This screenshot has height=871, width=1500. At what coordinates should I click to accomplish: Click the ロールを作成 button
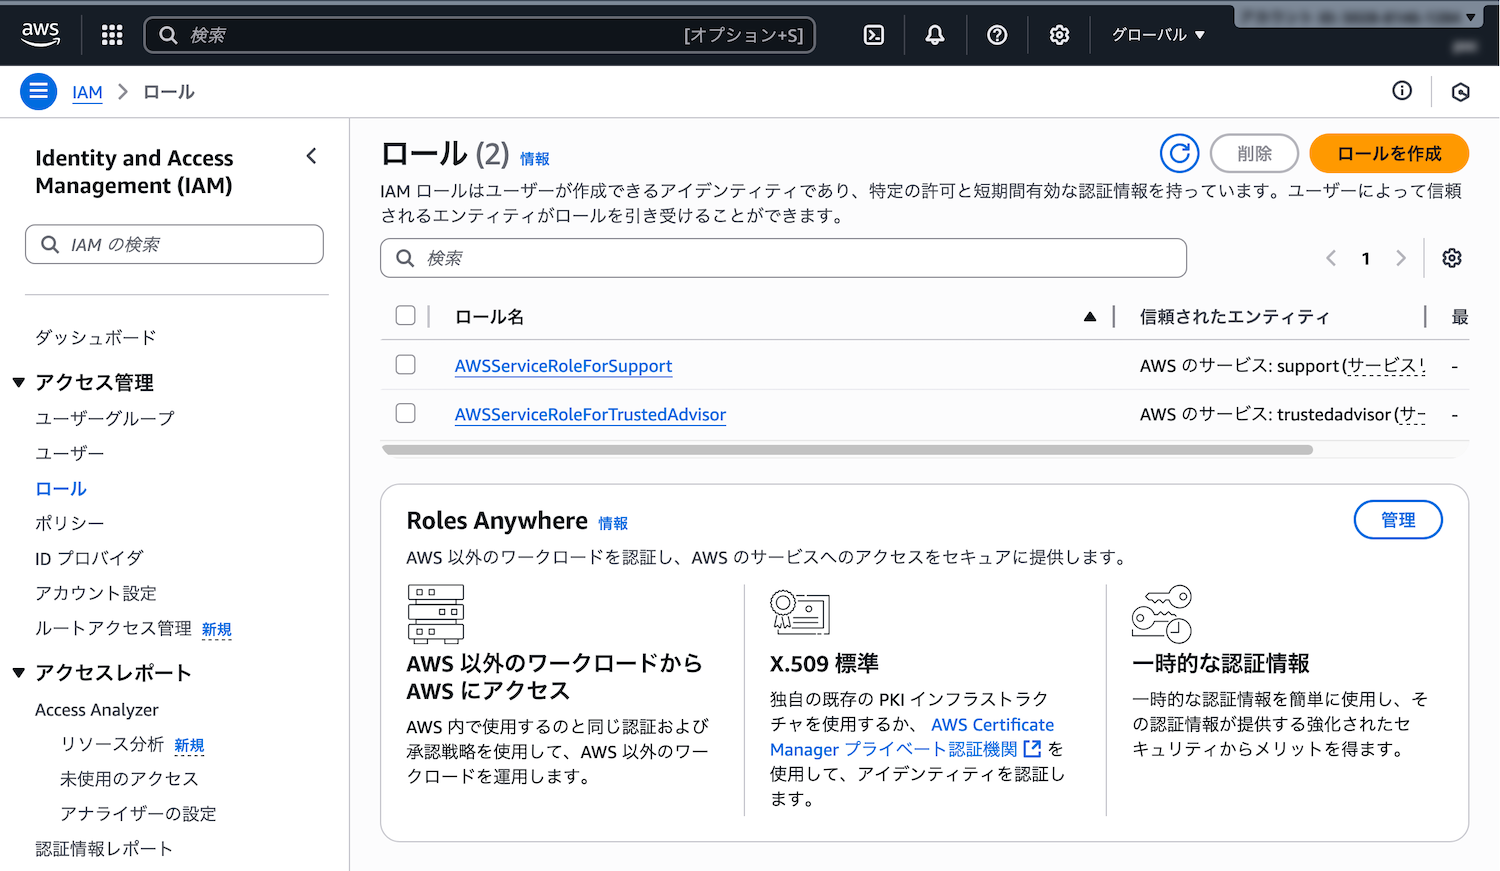1388,154
